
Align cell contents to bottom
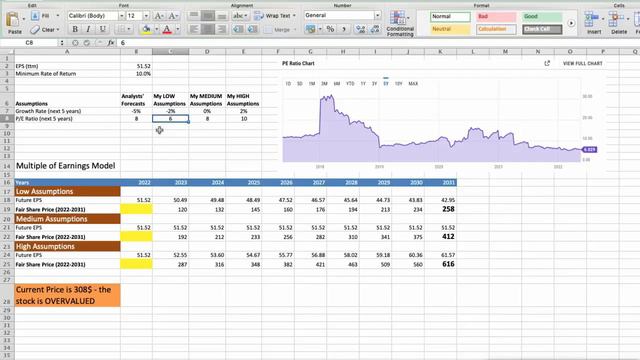(222, 16)
